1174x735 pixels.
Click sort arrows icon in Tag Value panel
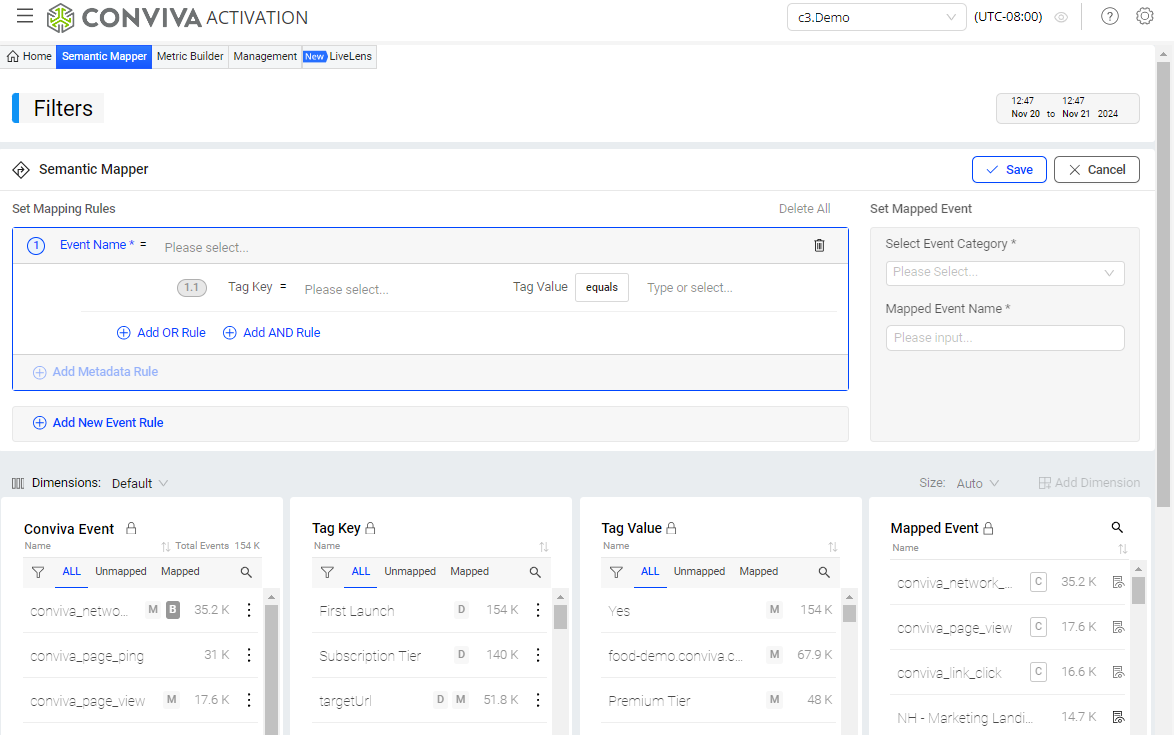point(833,547)
